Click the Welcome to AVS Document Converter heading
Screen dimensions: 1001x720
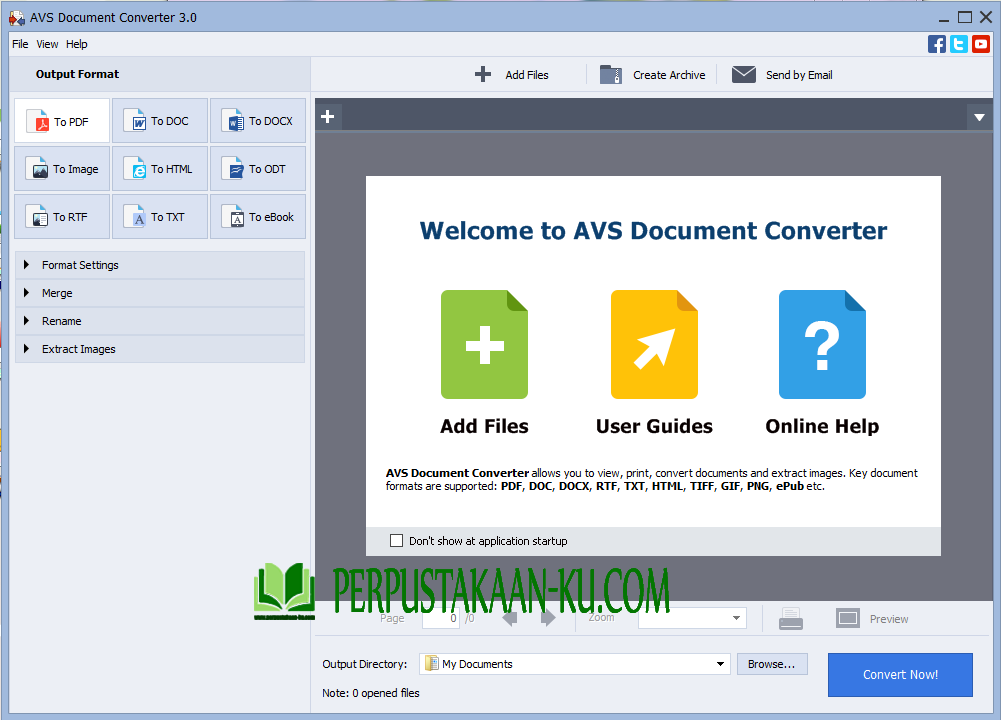(x=653, y=230)
